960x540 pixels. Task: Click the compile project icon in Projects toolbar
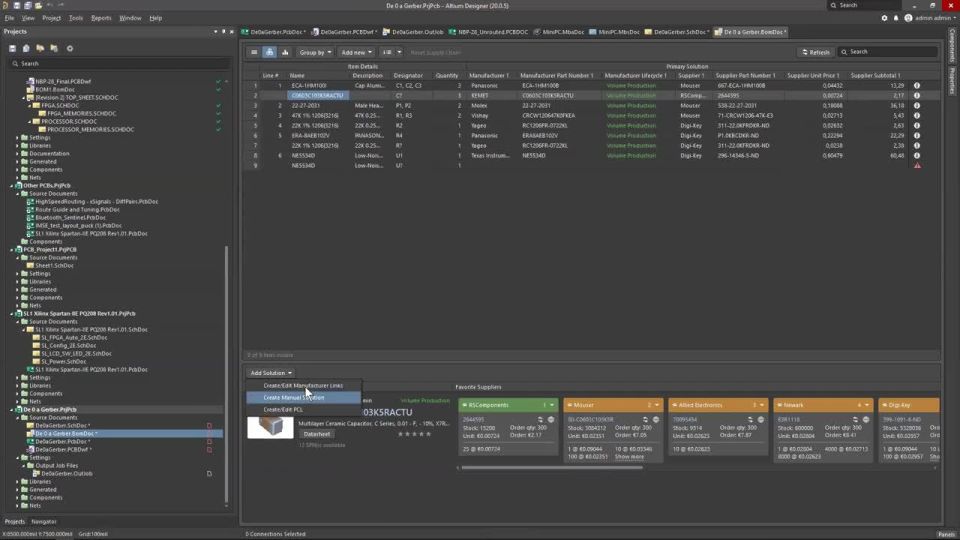coord(26,48)
